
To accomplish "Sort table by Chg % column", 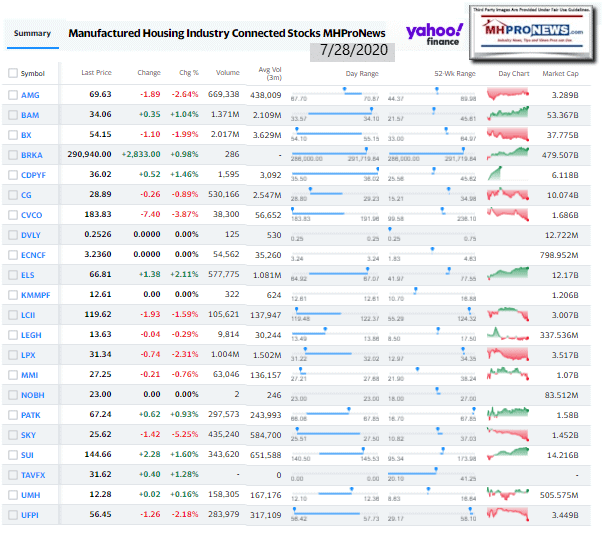I will tap(188, 73).
